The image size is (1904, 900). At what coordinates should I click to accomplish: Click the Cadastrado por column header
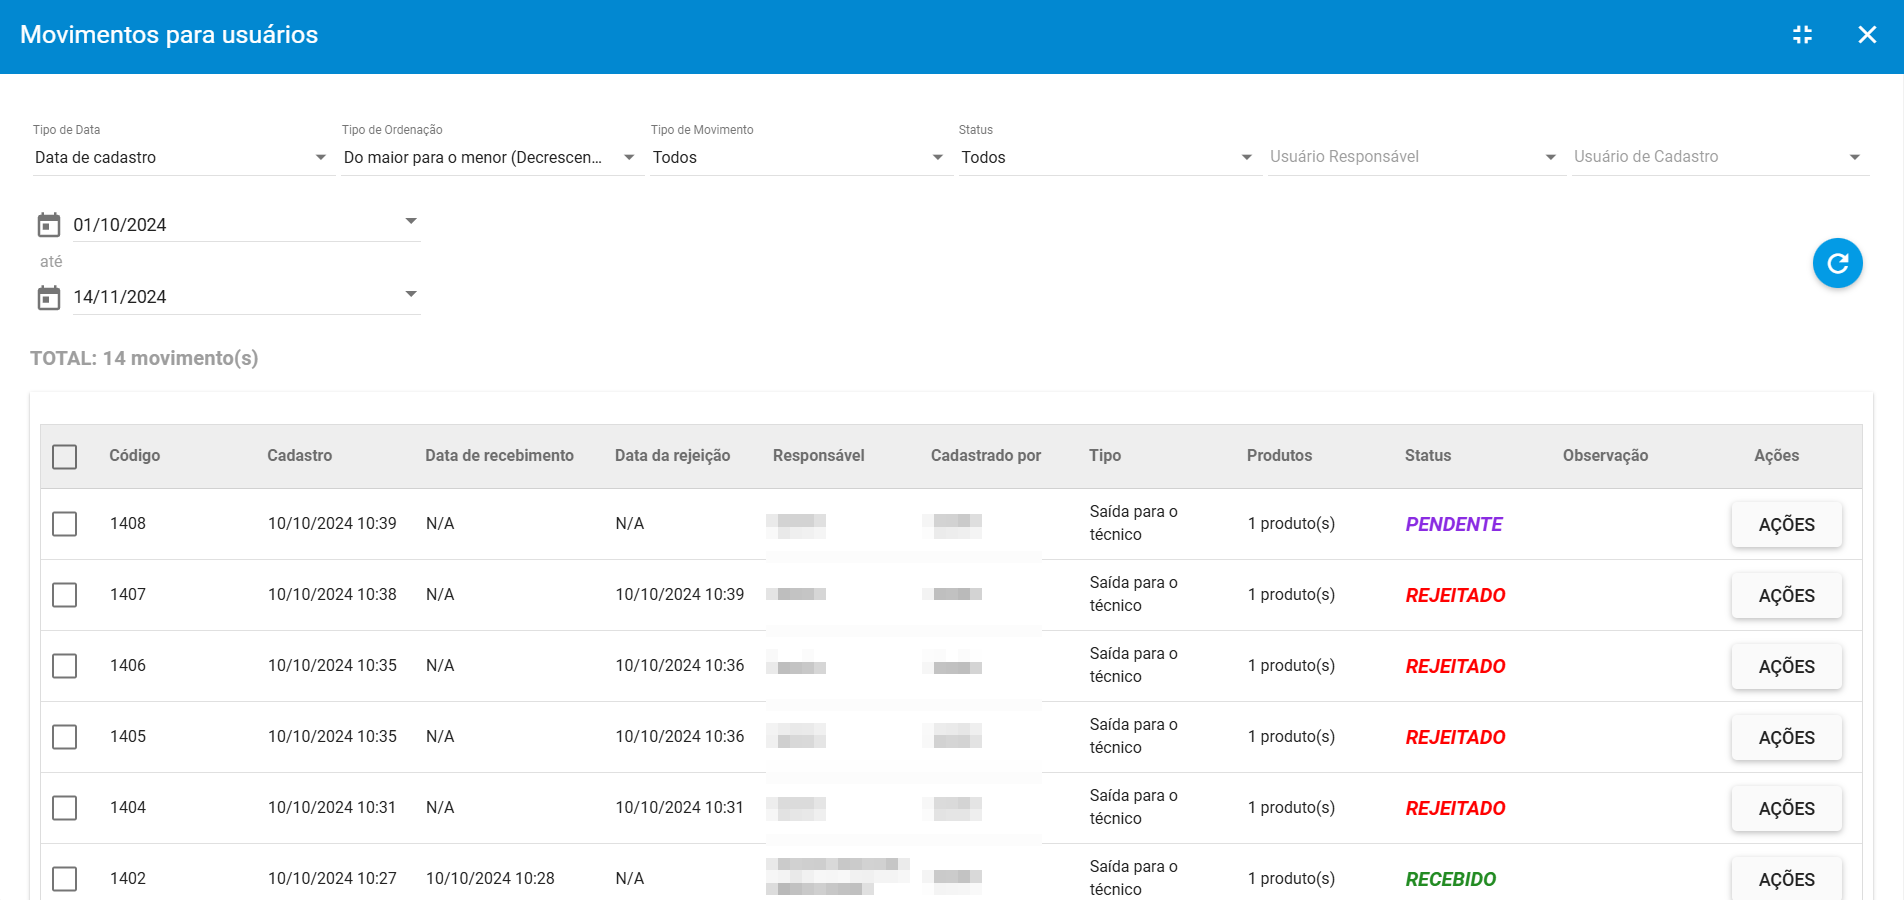click(986, 455)
